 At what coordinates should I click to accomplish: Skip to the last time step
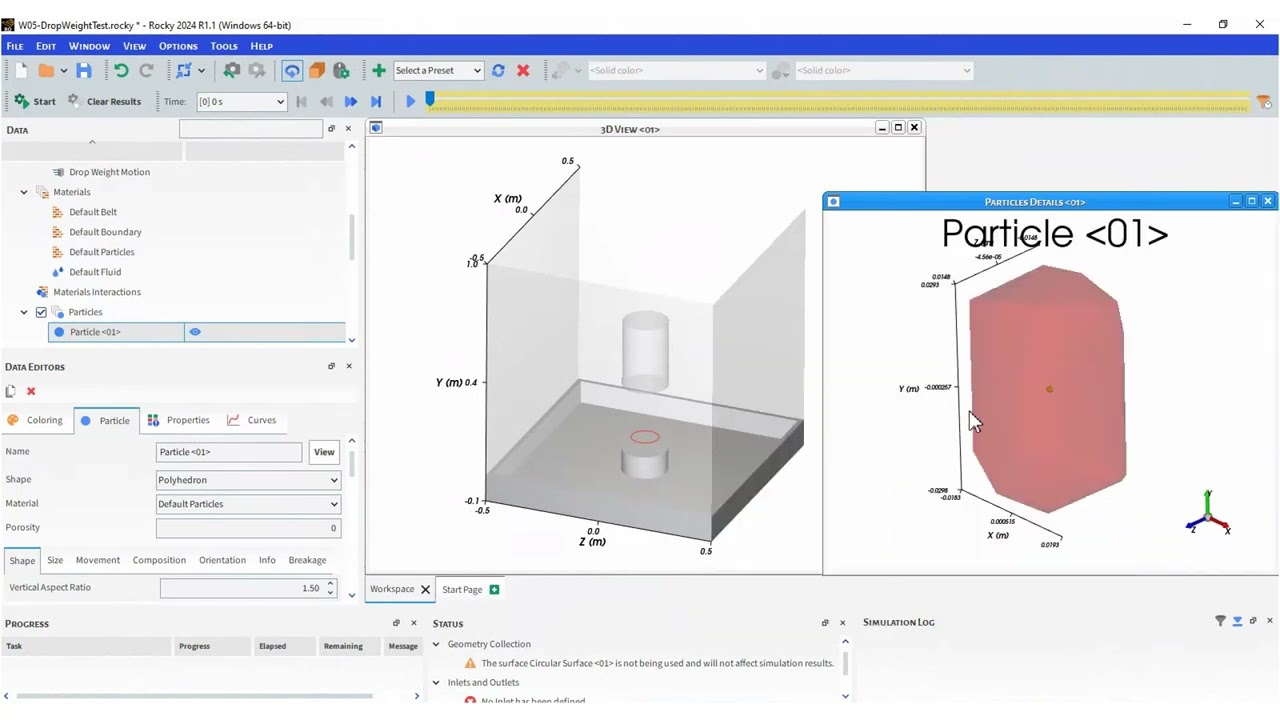[x=375, y=101]
